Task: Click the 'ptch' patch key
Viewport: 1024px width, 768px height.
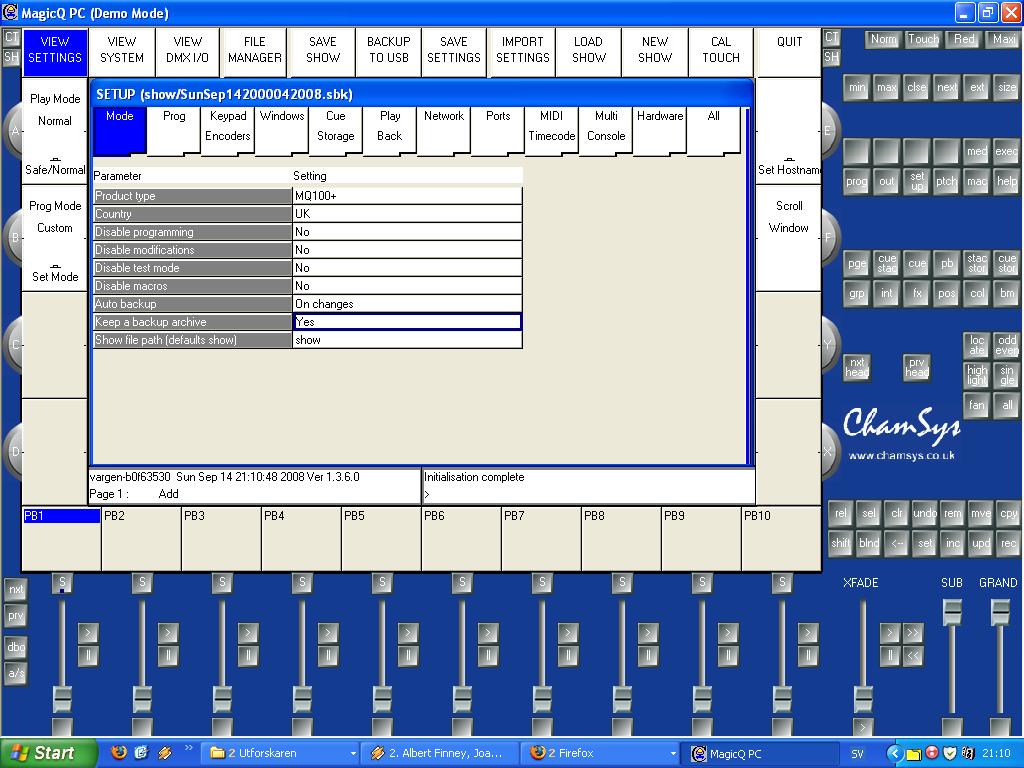Action: pyautogui.click(x=946, y=182)
